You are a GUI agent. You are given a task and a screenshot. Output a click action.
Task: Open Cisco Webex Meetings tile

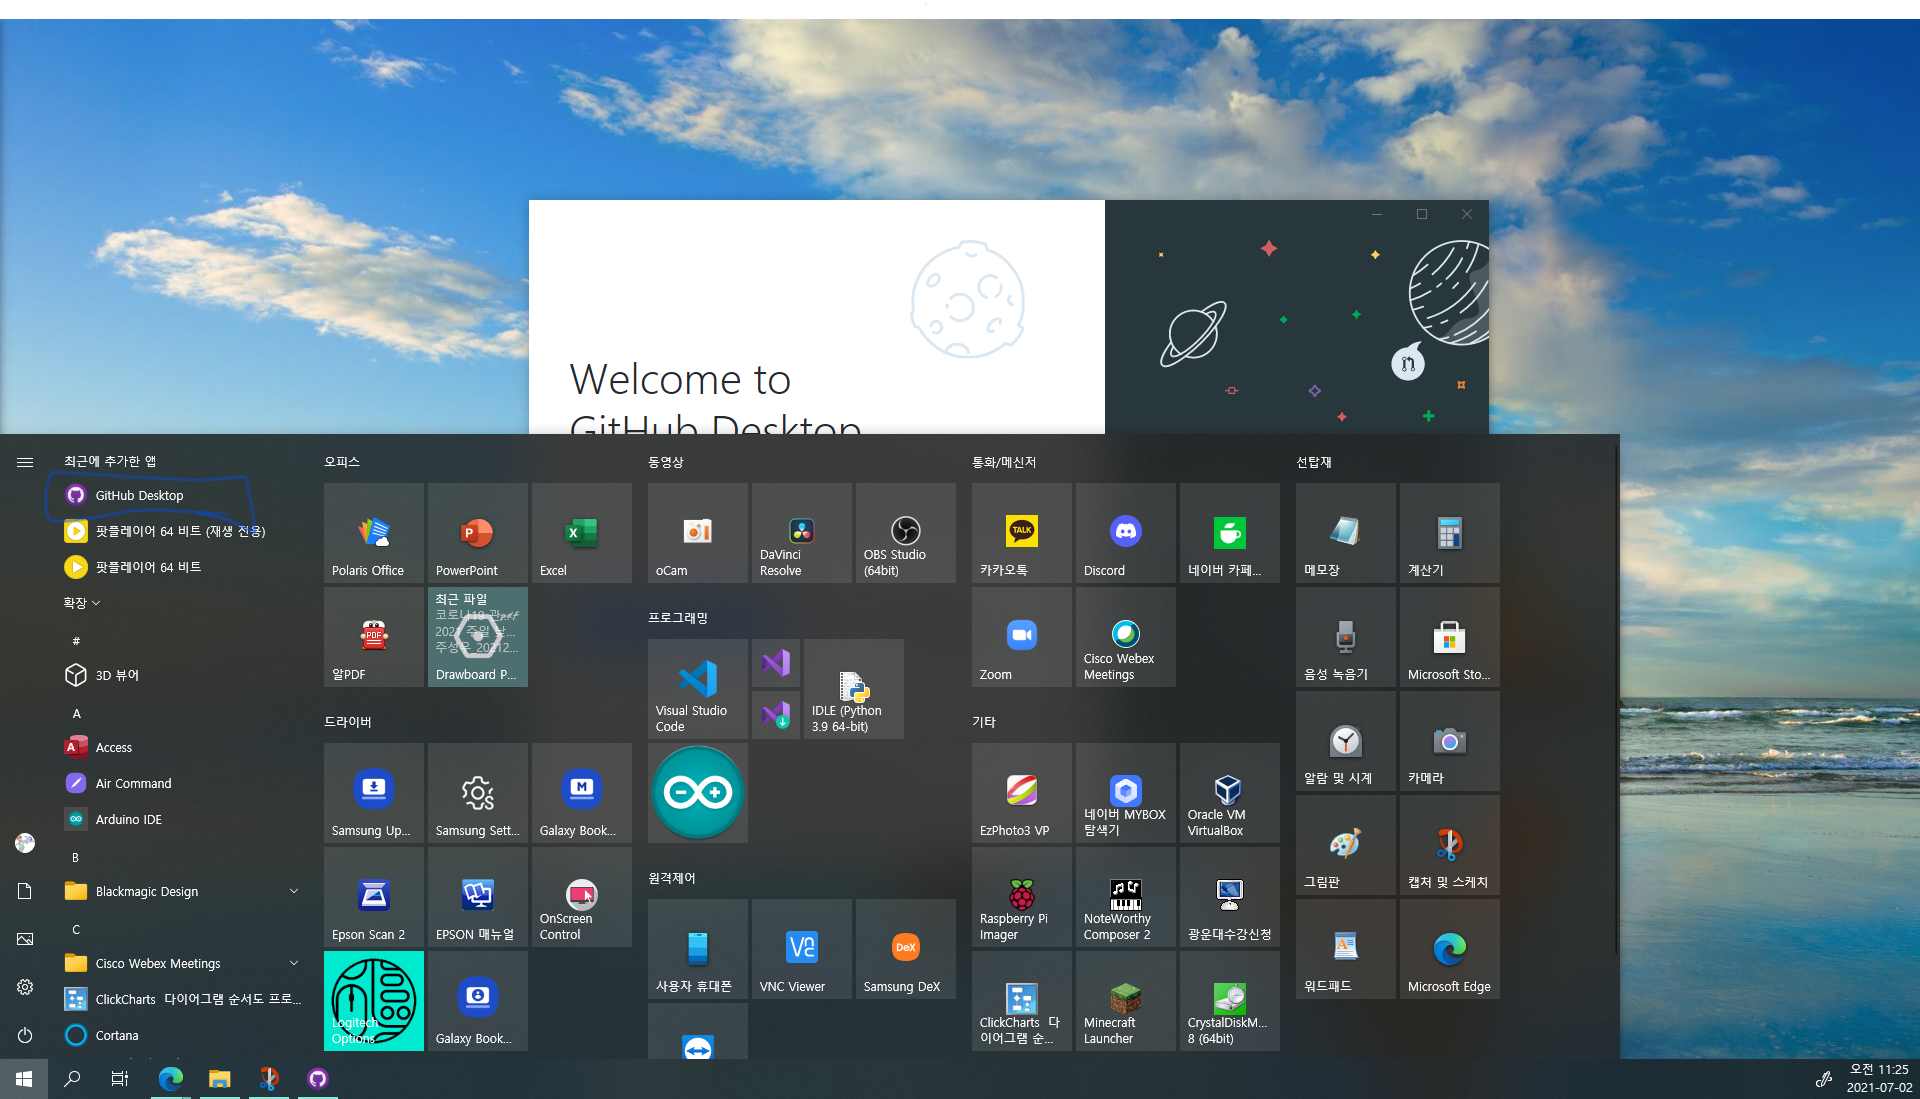(1126, 637)
